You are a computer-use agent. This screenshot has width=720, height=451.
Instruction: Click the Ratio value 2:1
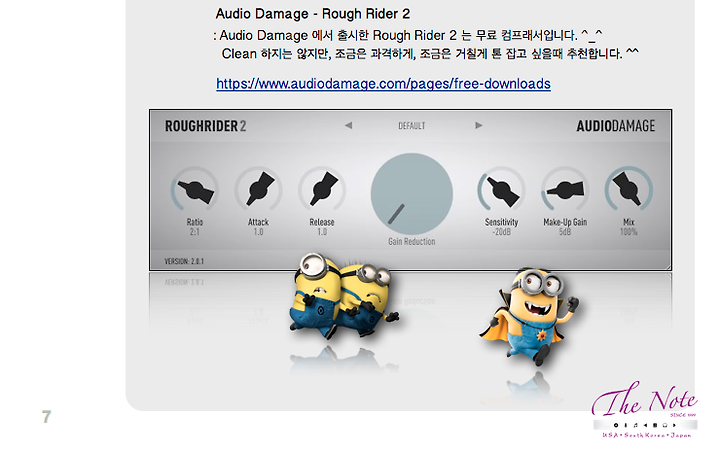click(195, 232)
